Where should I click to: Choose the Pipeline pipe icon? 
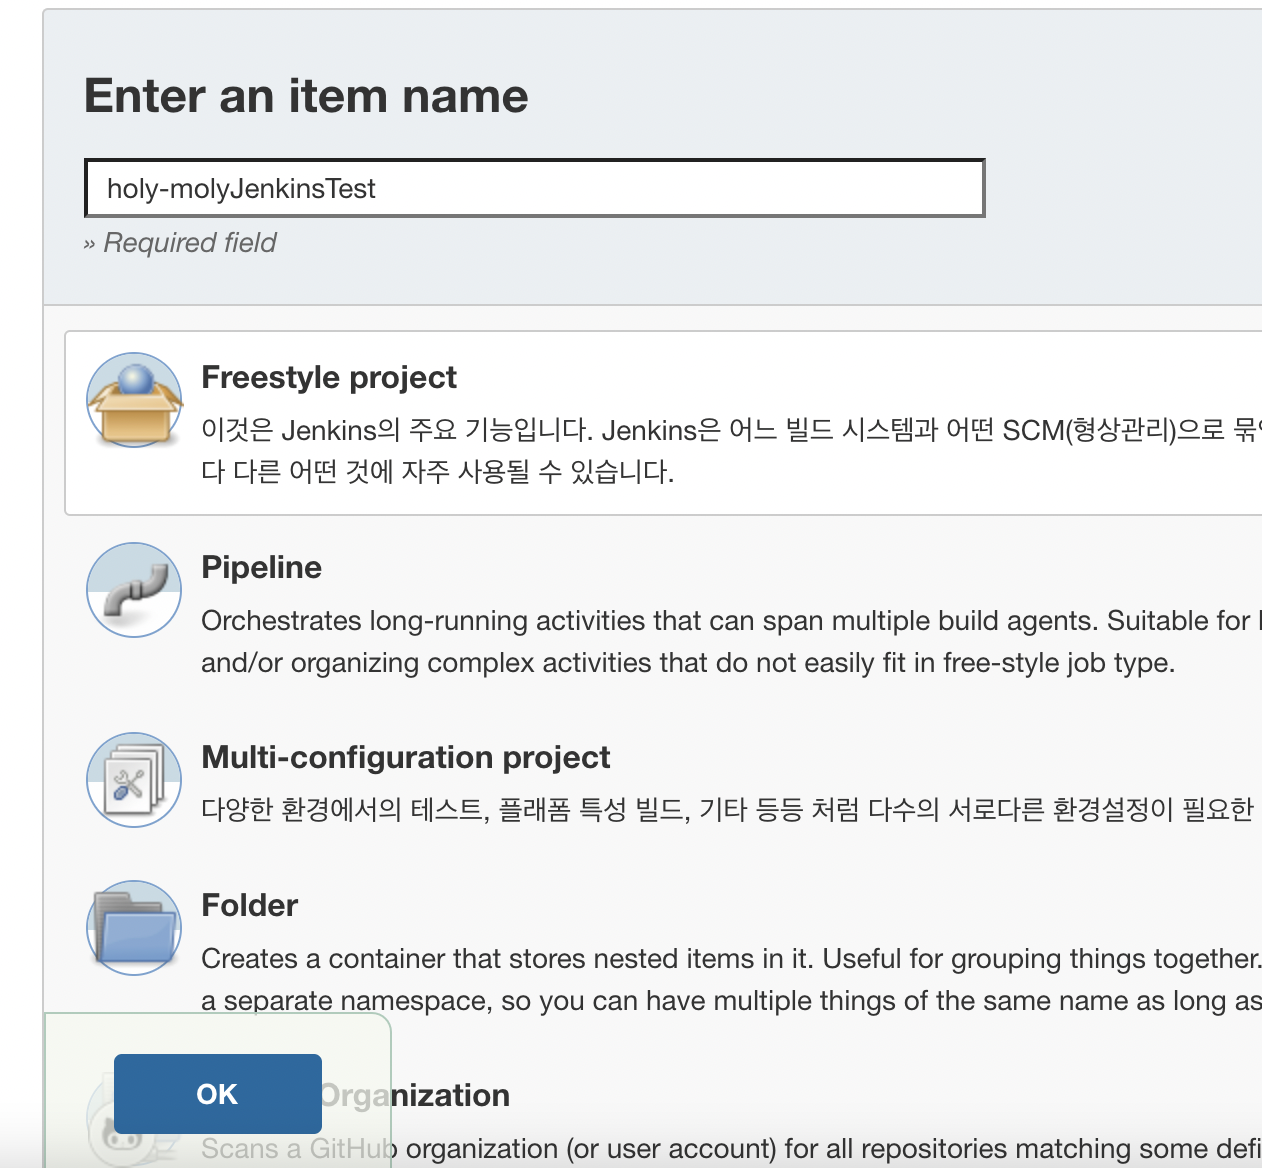pos(134,590)
